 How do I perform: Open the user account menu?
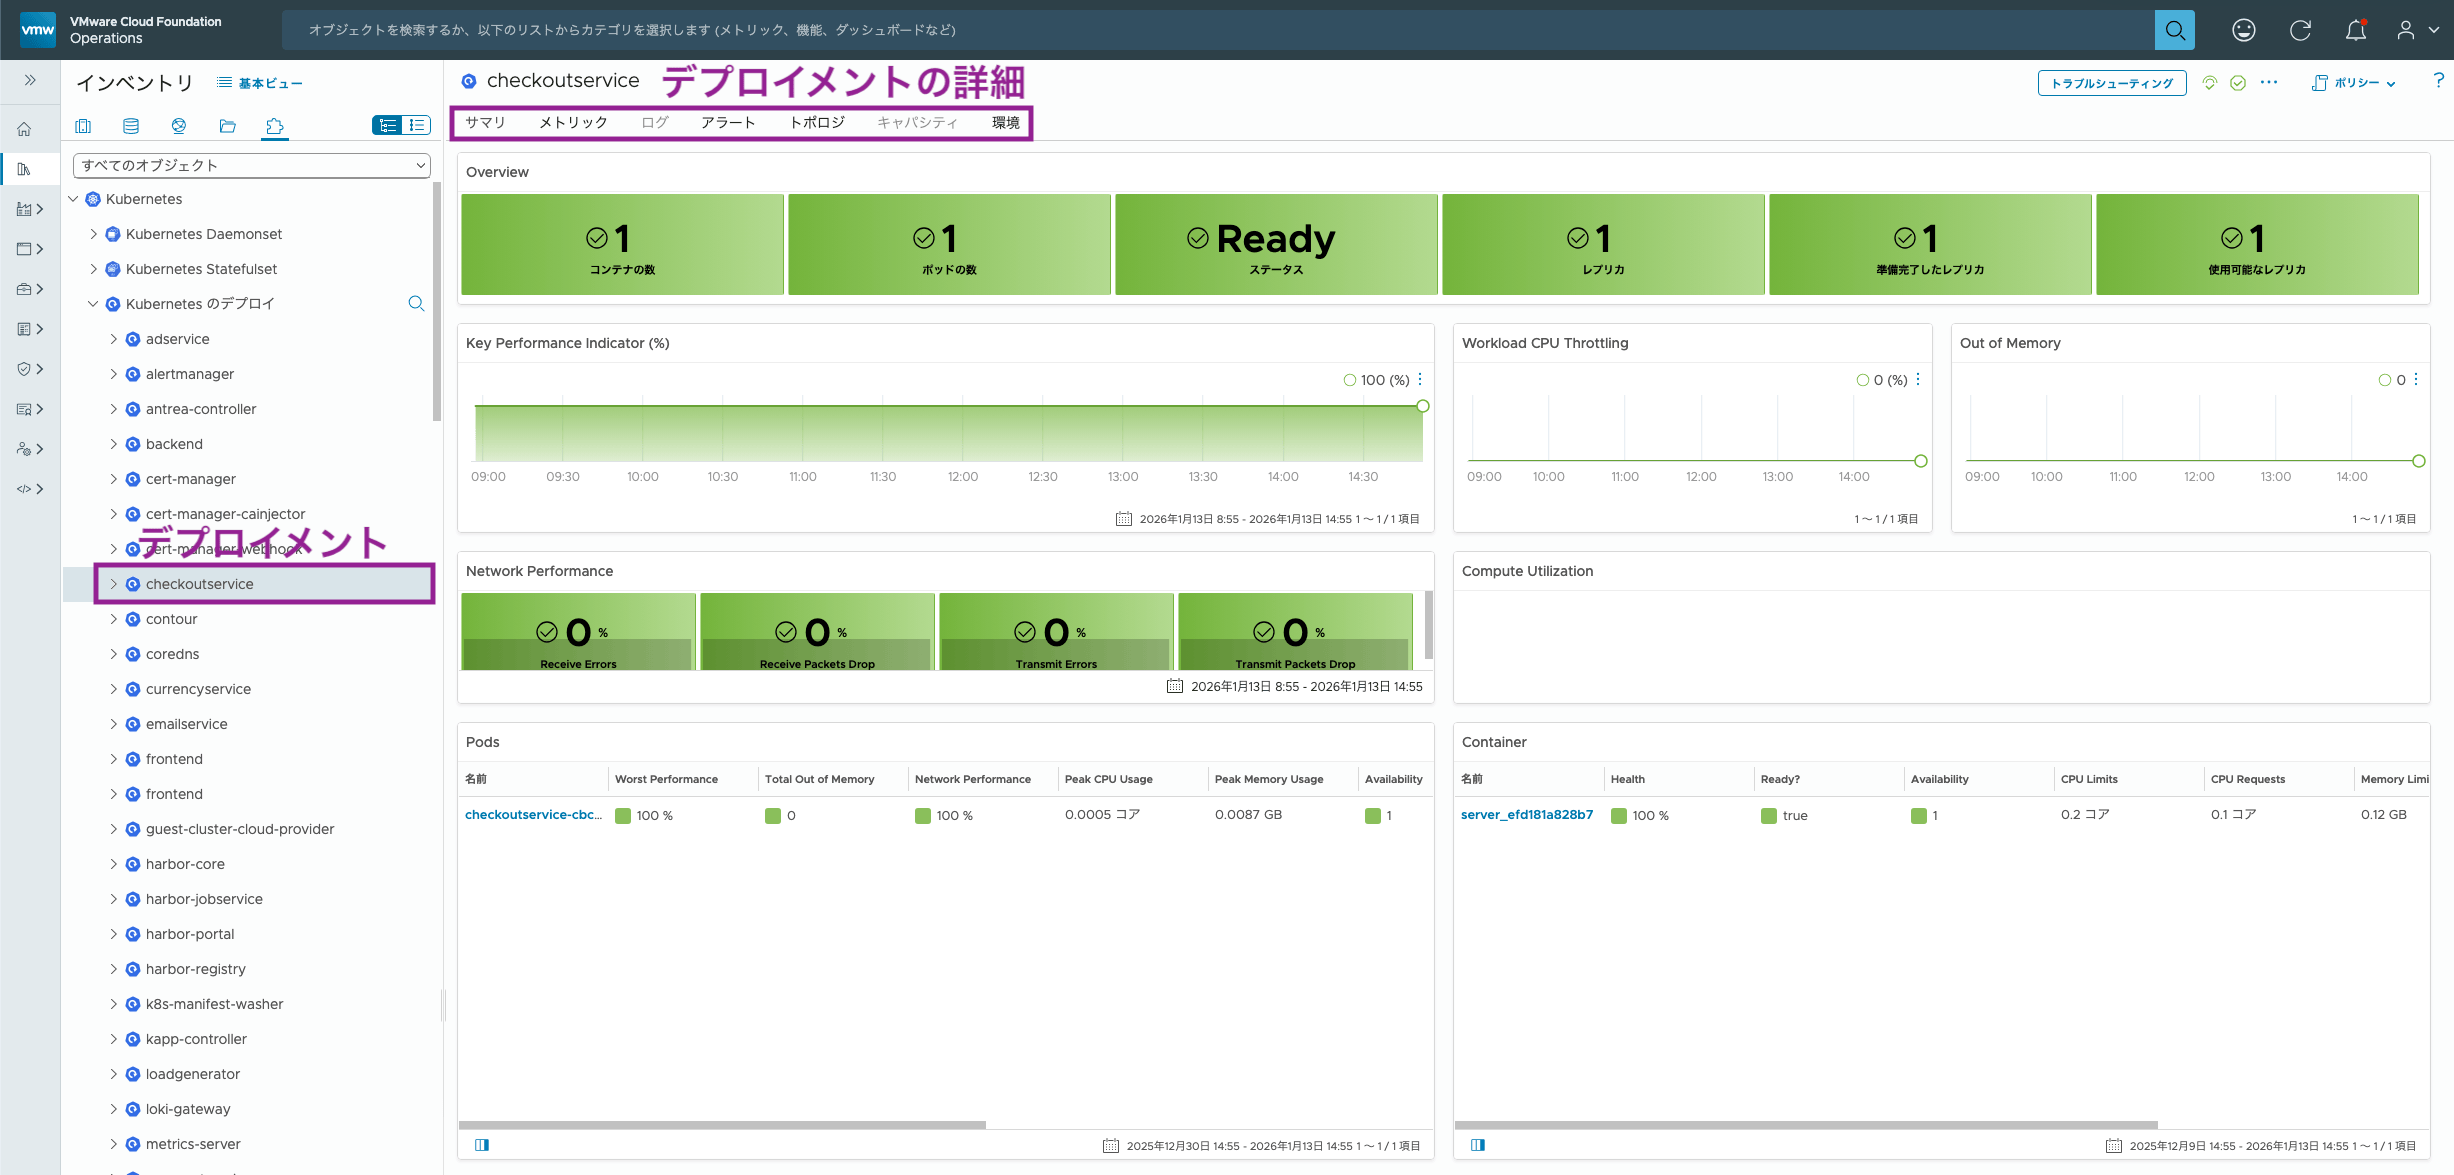click(x=2417, y=30)
